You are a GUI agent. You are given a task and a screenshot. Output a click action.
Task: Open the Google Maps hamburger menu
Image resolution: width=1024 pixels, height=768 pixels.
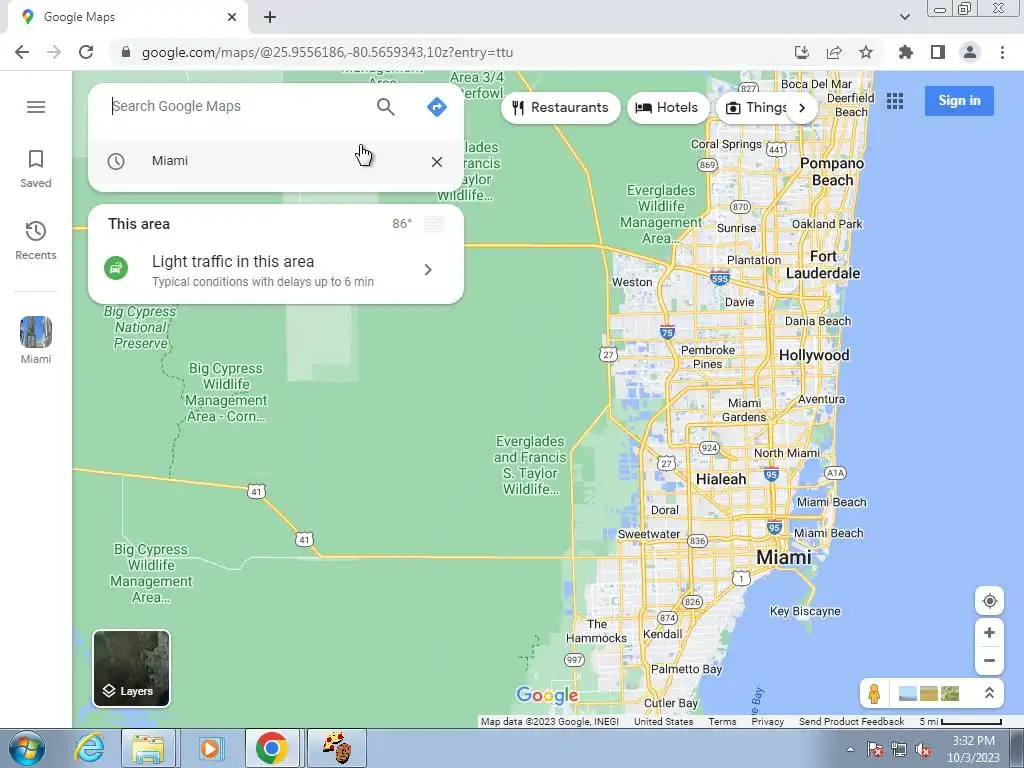point(36,106)
